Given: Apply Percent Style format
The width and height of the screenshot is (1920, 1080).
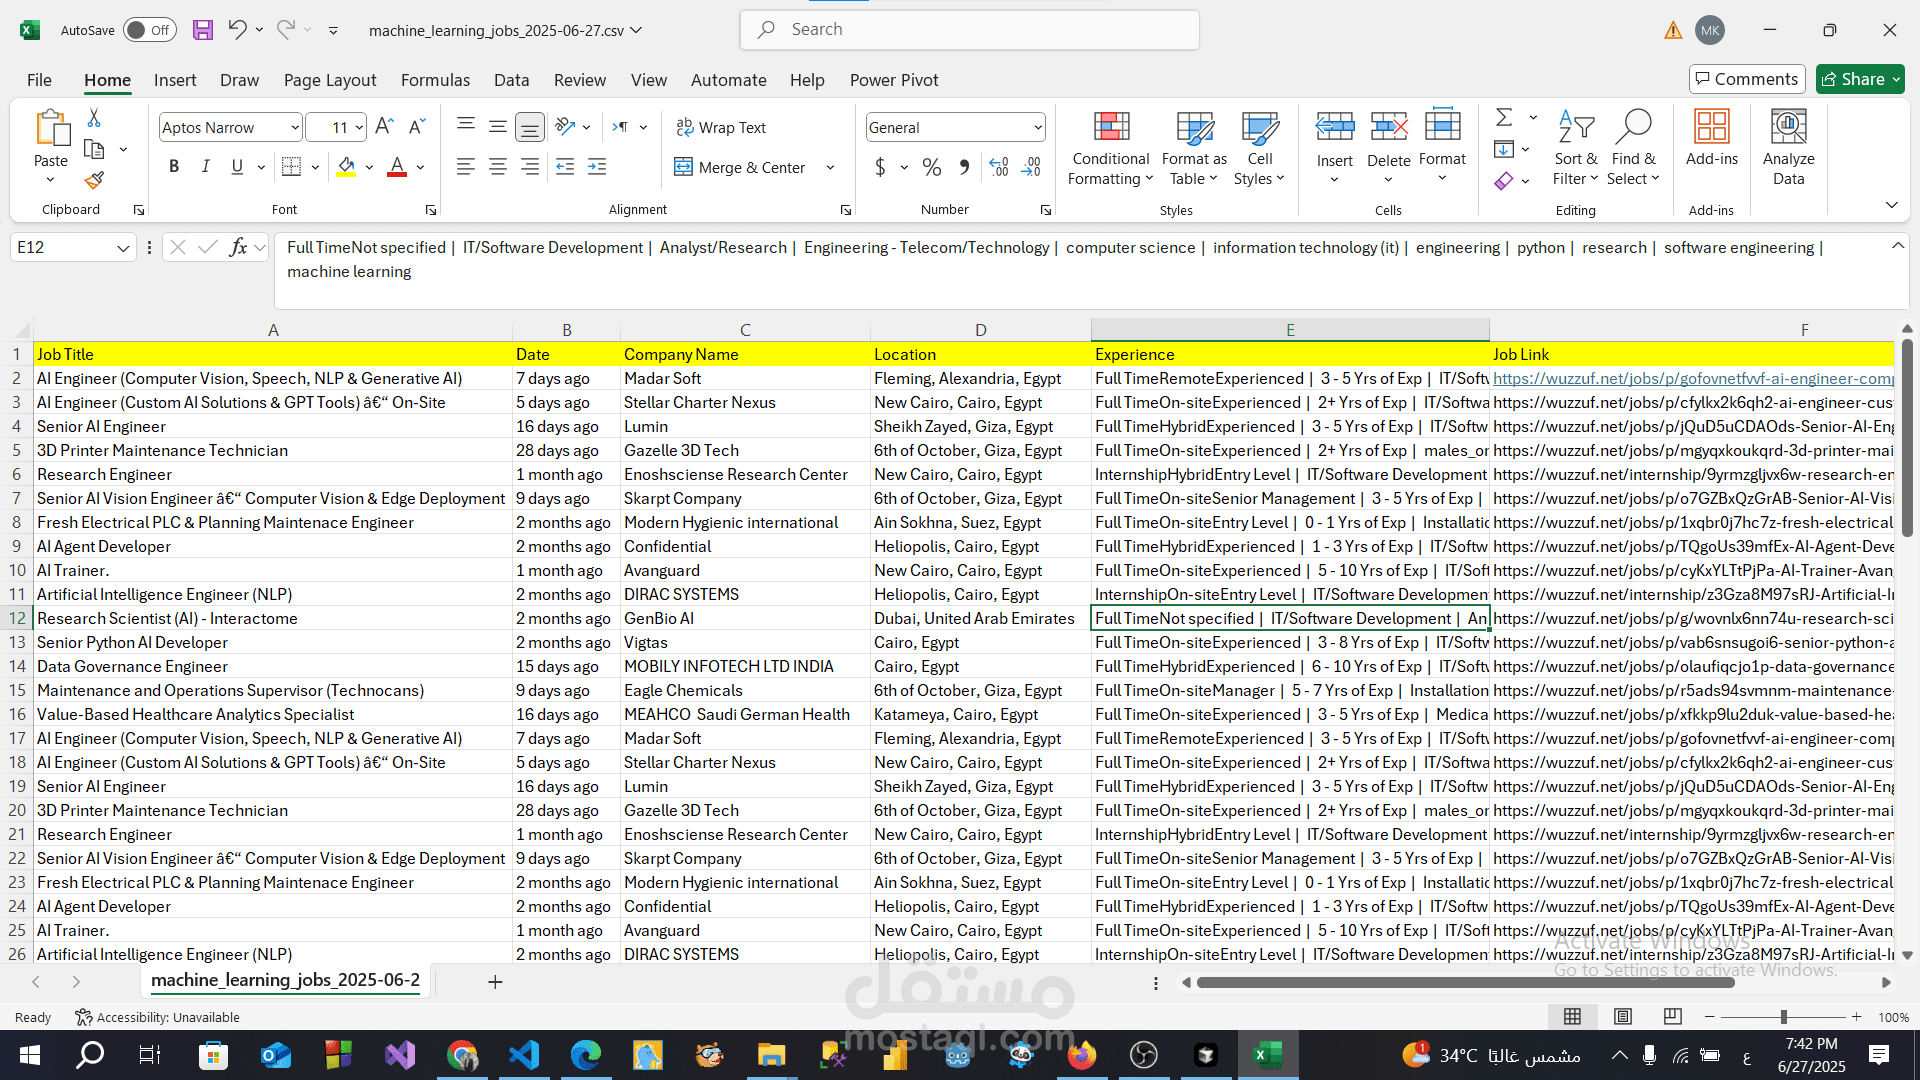Looking at the screenshot, I should 931,167.
